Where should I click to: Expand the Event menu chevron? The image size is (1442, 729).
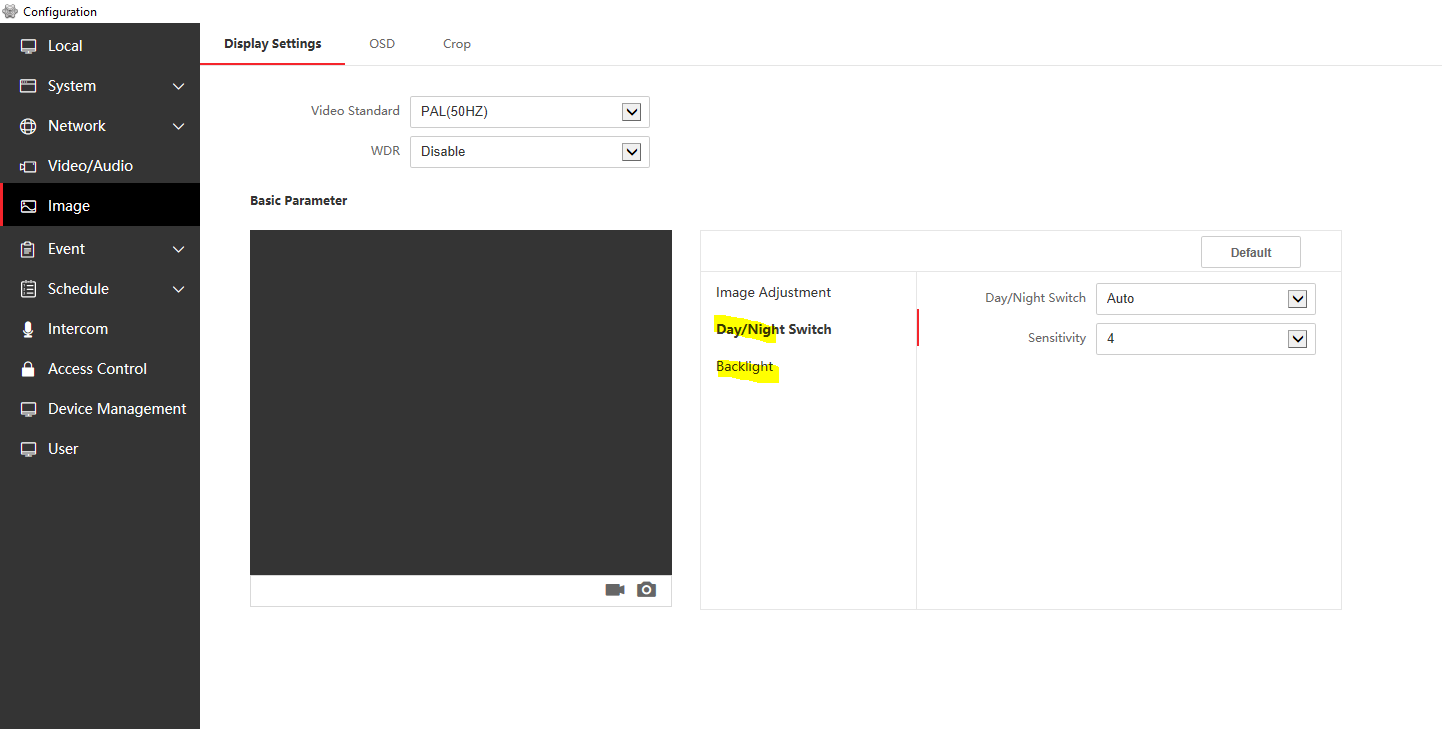(179, 249)
